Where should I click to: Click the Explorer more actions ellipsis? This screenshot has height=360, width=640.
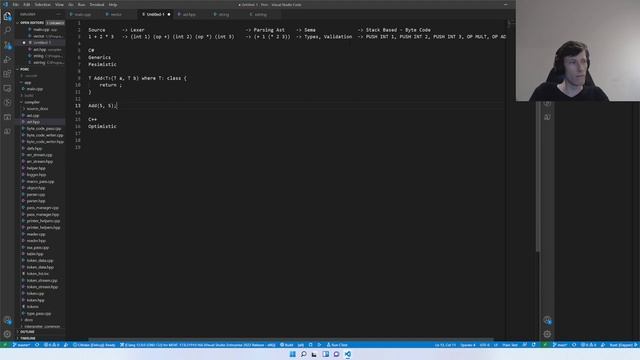pyautogui.click(x=58, y=14)
